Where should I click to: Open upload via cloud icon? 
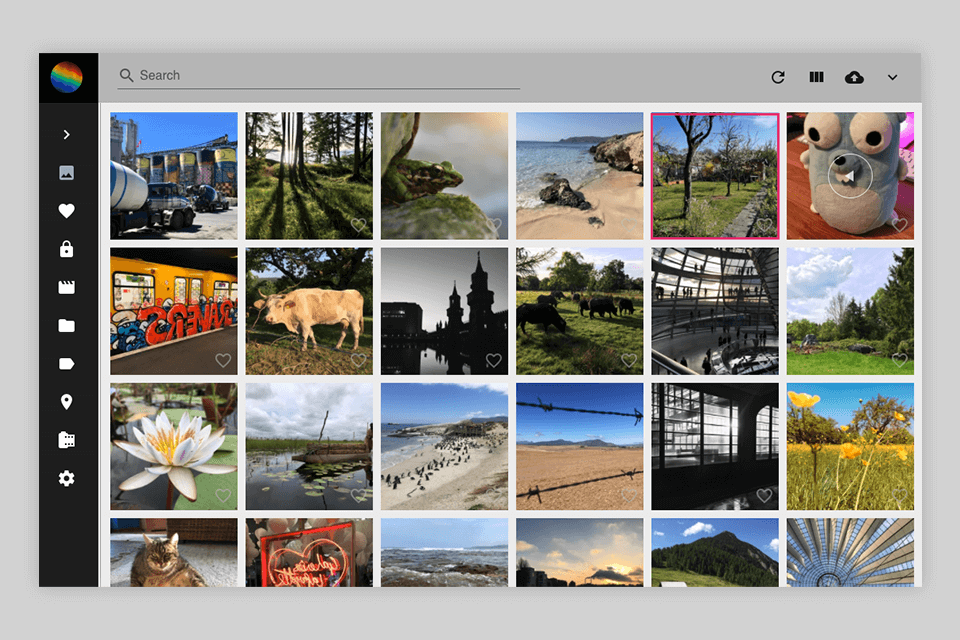(854, 77)
